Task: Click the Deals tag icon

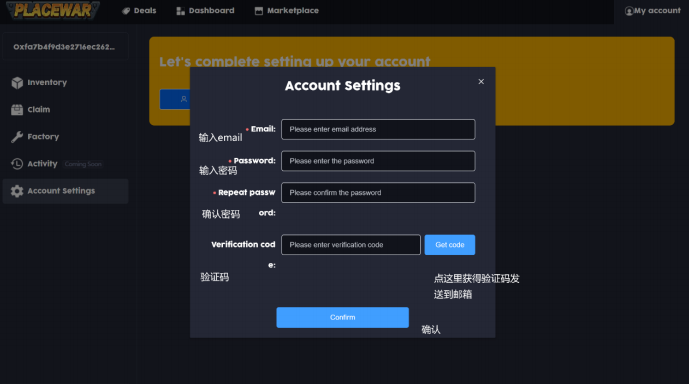Action: click(126, 11)
